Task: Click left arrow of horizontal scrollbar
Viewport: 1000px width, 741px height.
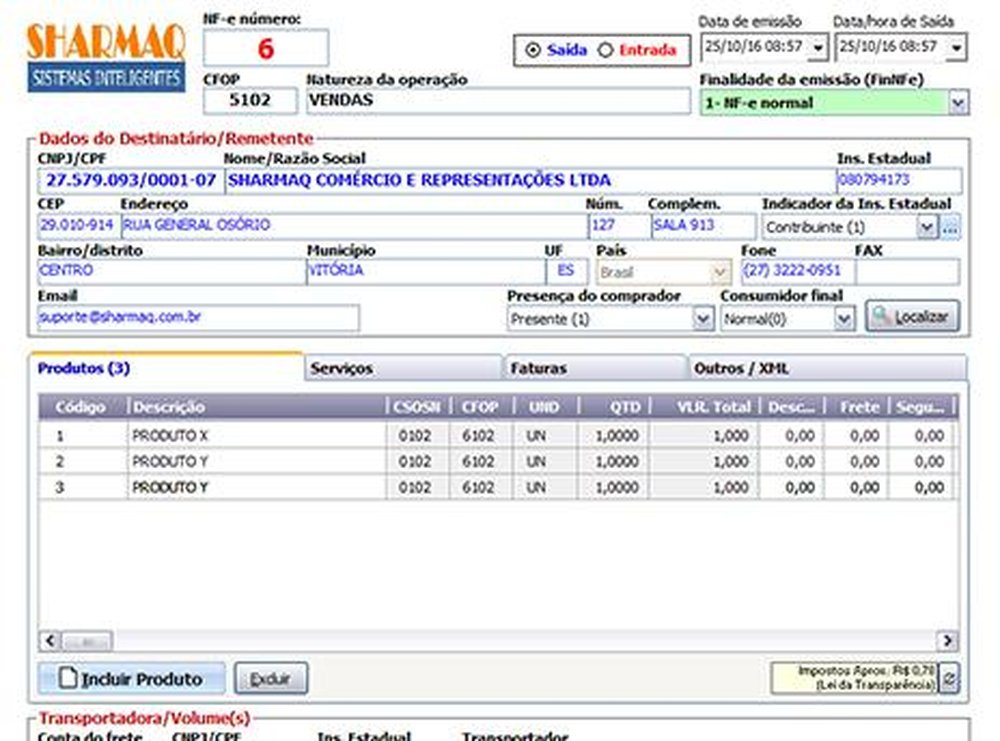Action: click(x=50, y=640)
